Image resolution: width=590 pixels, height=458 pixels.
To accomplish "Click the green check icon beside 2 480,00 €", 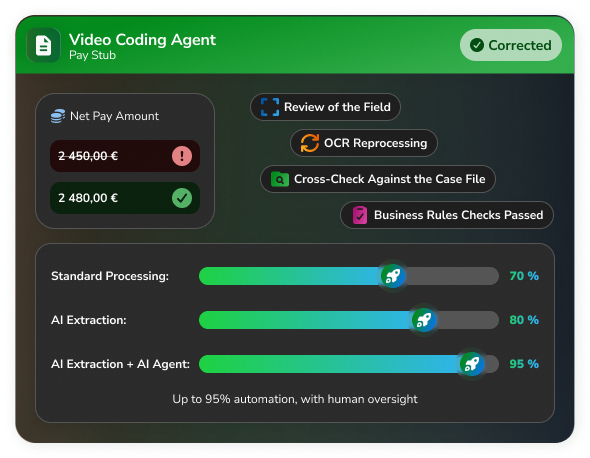I will pyautogui.click(x=182, y=198).
